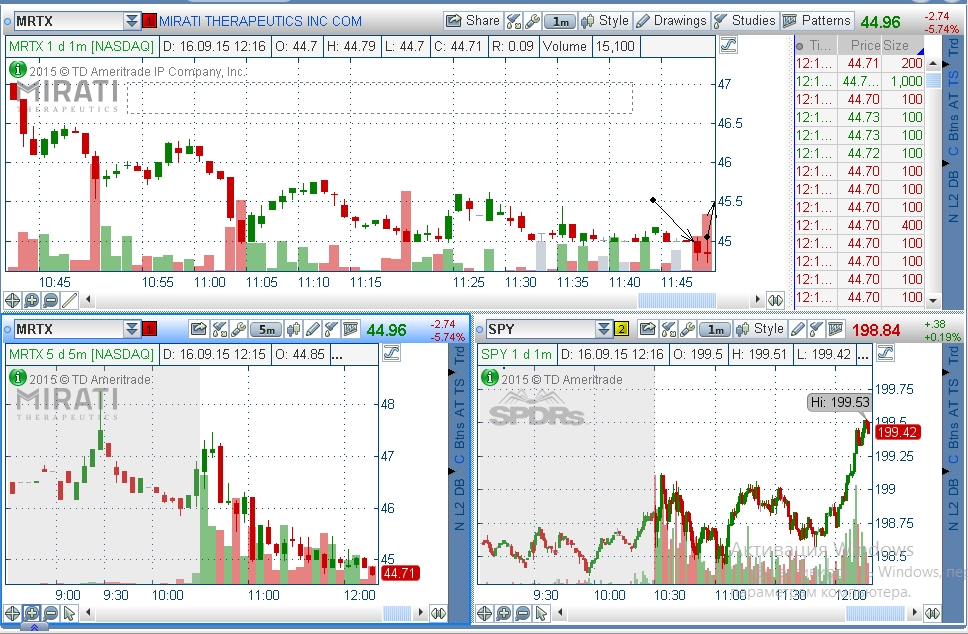This screenshot has height=634, width=968.
Task: Click share icon on bottom-left MRTX chart
Action: 198,329
